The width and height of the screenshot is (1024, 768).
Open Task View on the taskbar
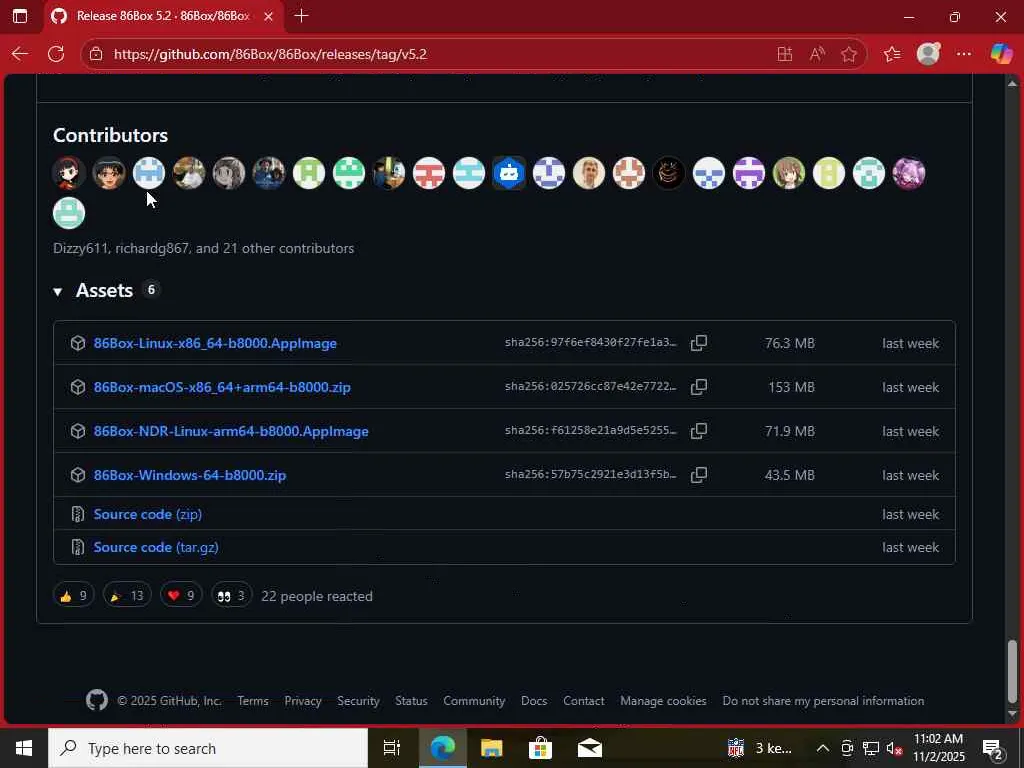pyautogui.click(x=391, y=748)
